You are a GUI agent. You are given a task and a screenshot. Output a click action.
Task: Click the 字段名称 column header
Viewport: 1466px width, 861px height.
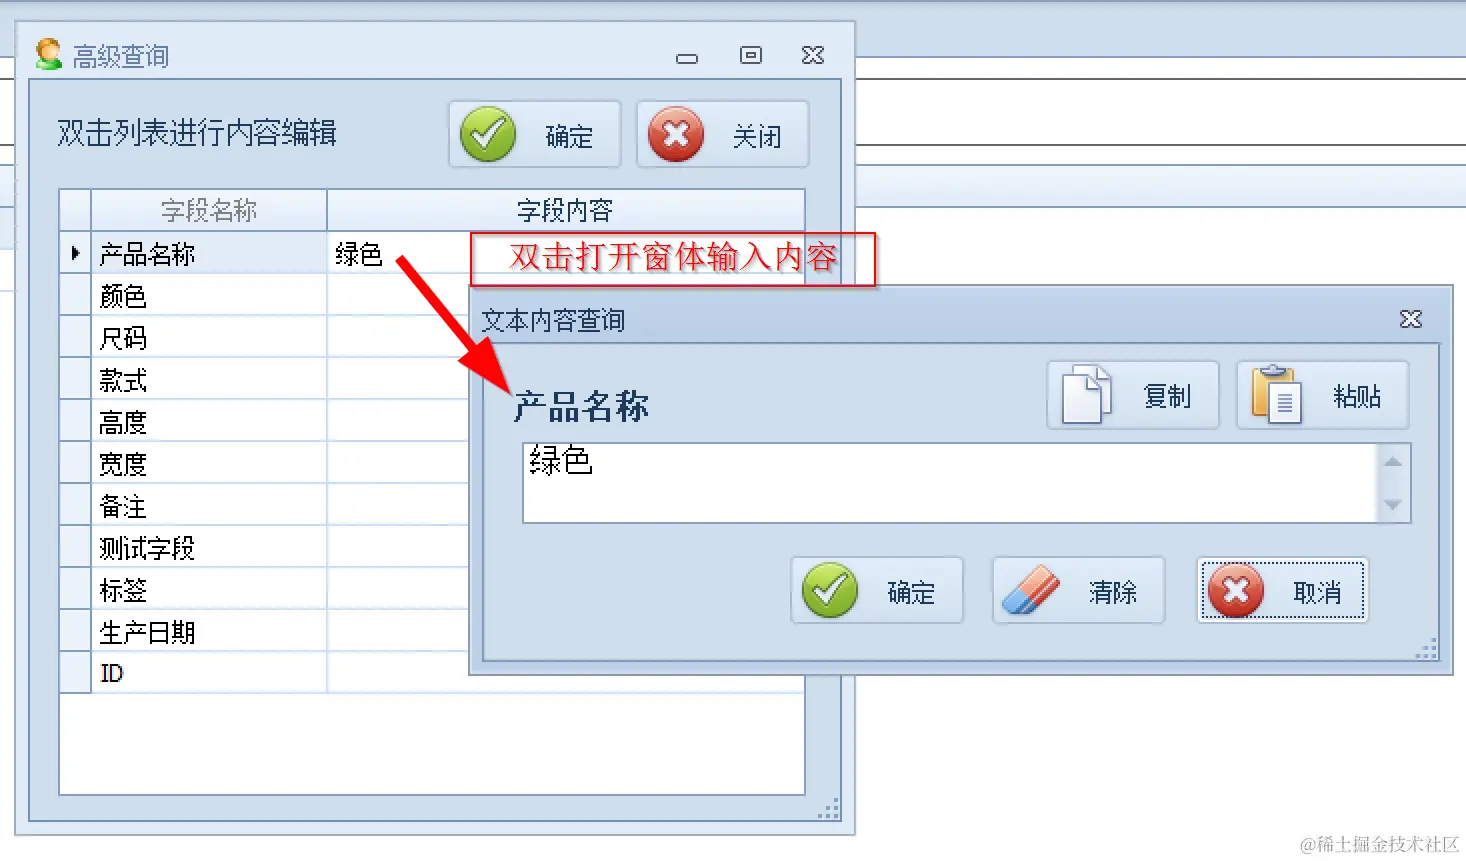(209, 210)
